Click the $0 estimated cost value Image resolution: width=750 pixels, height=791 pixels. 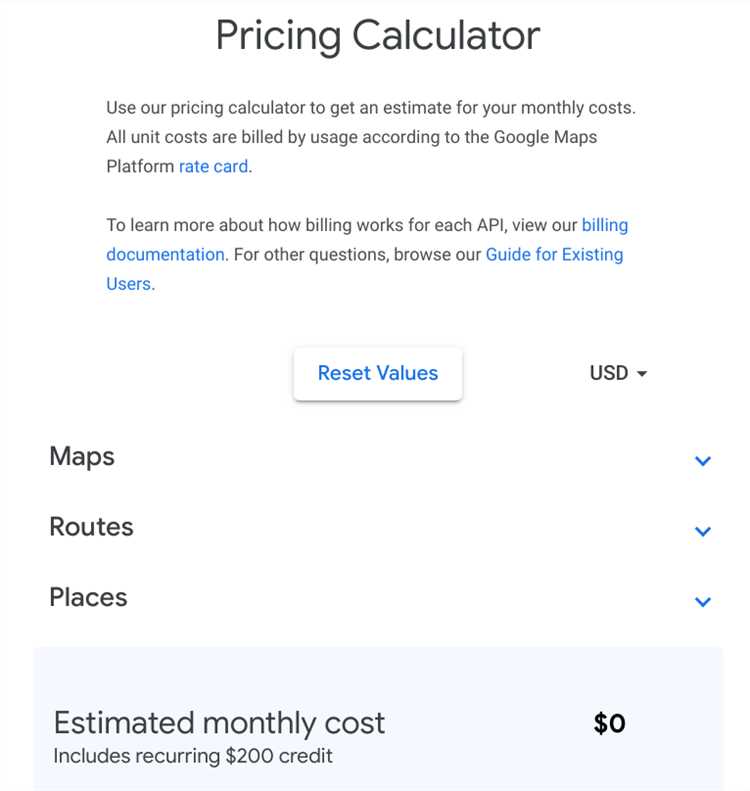pyautogui.click(x=609, y=723)
